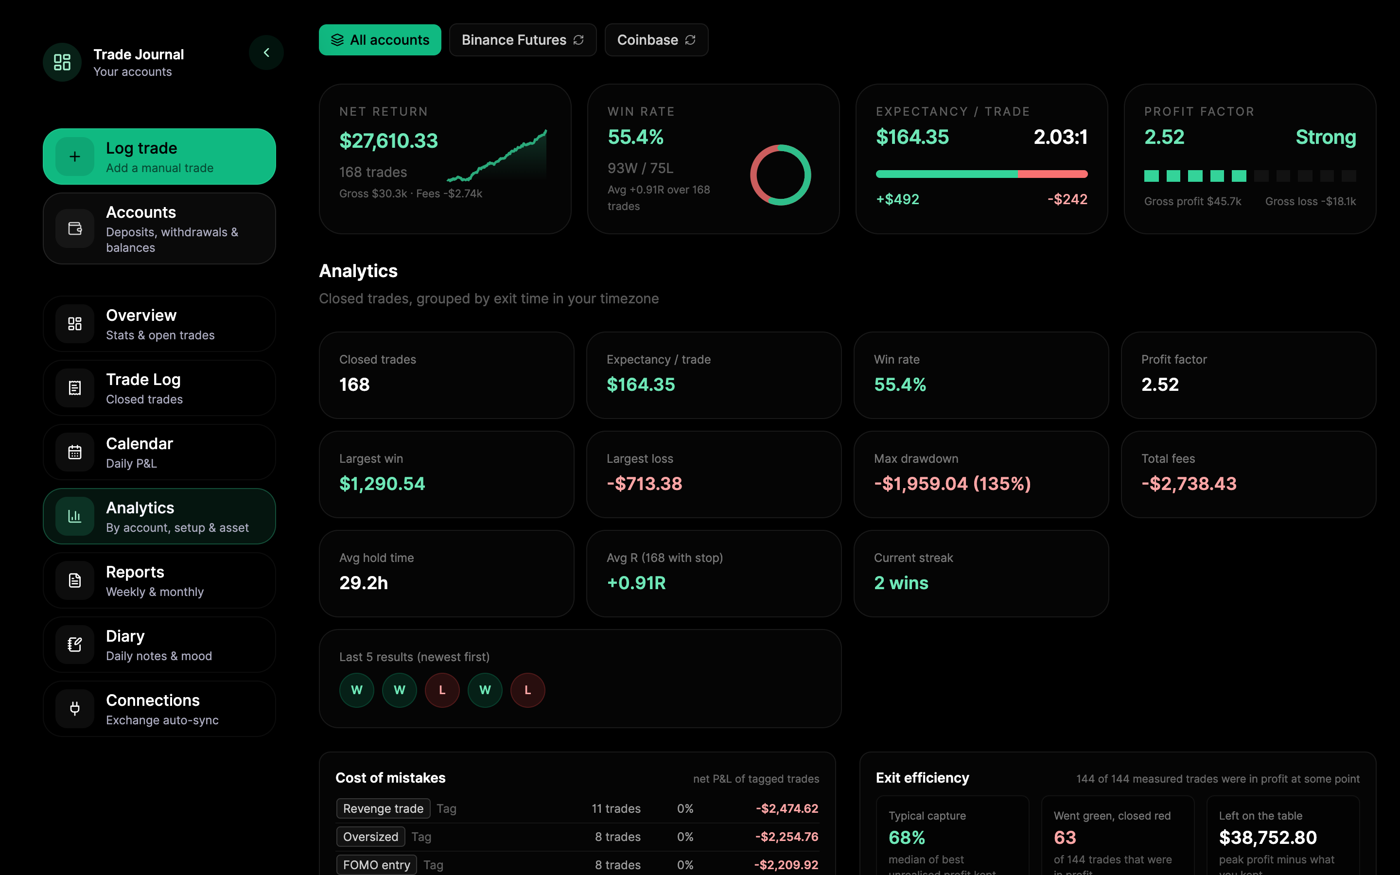Viewport: 1400px width, 875px height.
Task: Click the net return sparkline chart
Action: [497, 155]
